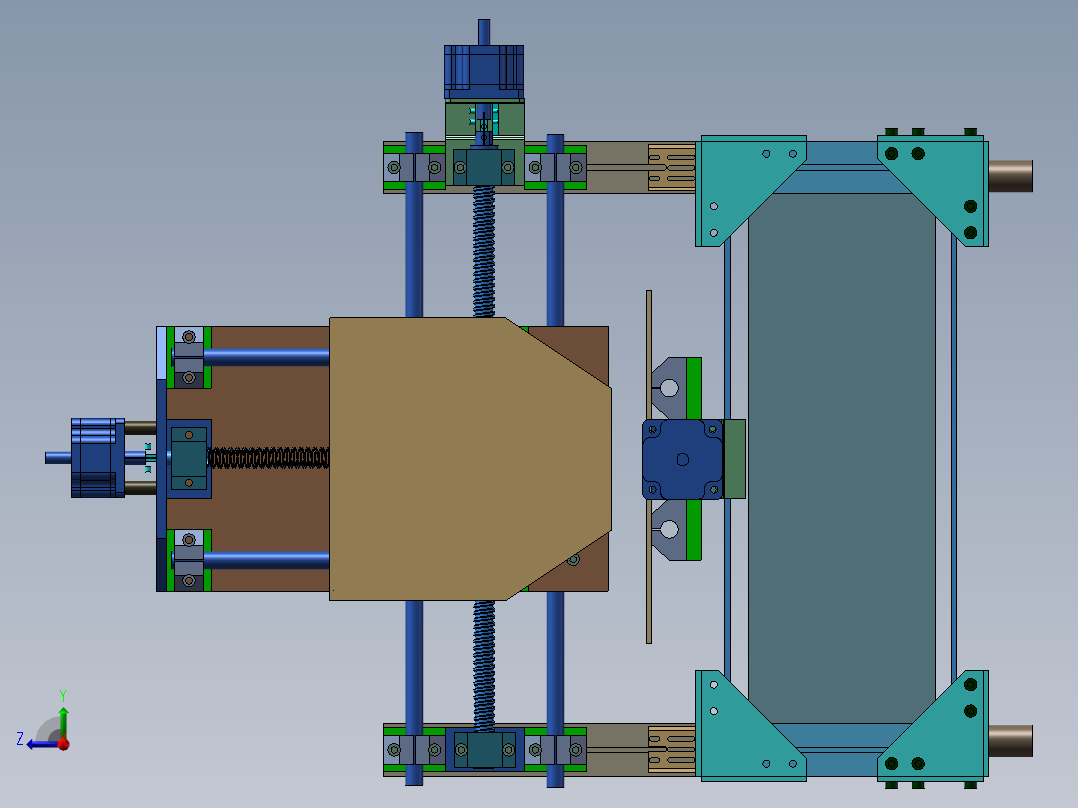The image size is (1078, 808).
Task: Select the large tan angled carriage plate
Action: (470, 459)
